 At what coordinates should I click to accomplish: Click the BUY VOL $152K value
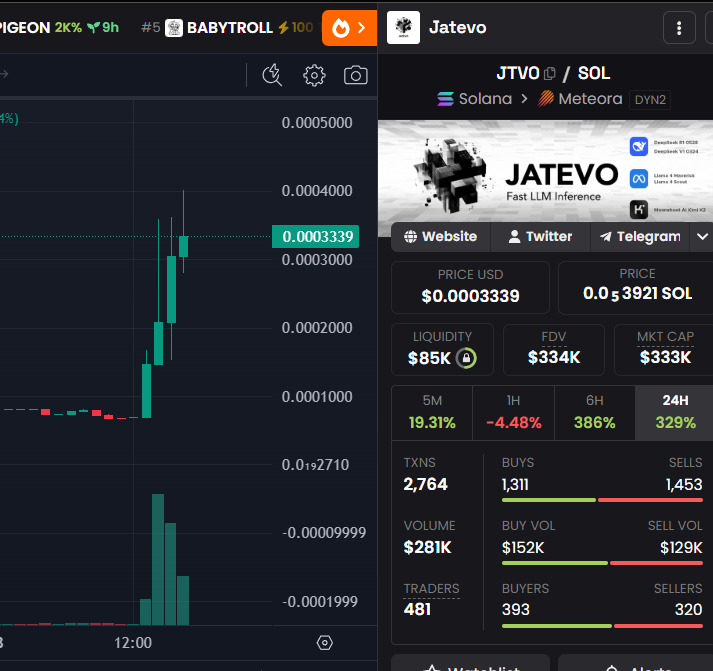(x=523, y=548)
